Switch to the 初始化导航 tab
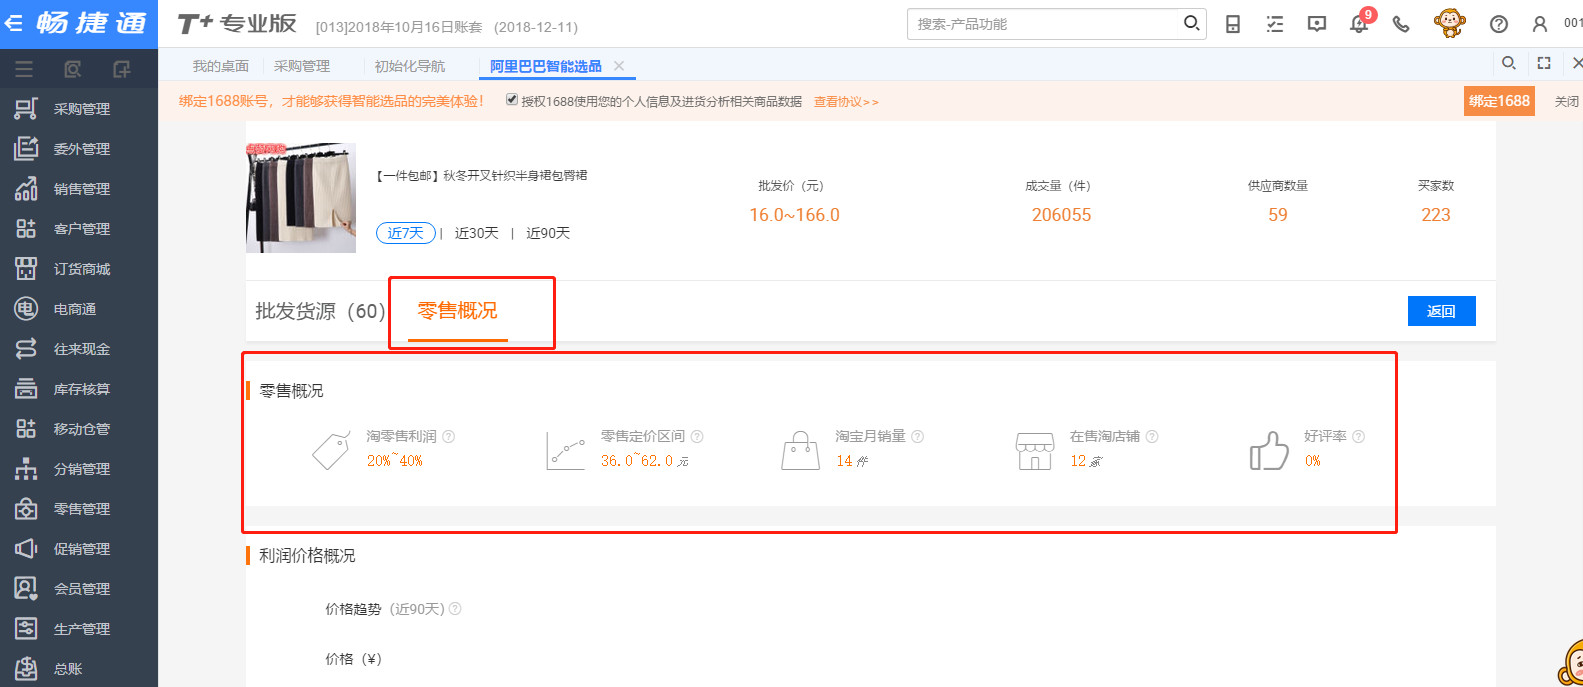Viewport: 1583px width, 687px height. tap(410, 66)
